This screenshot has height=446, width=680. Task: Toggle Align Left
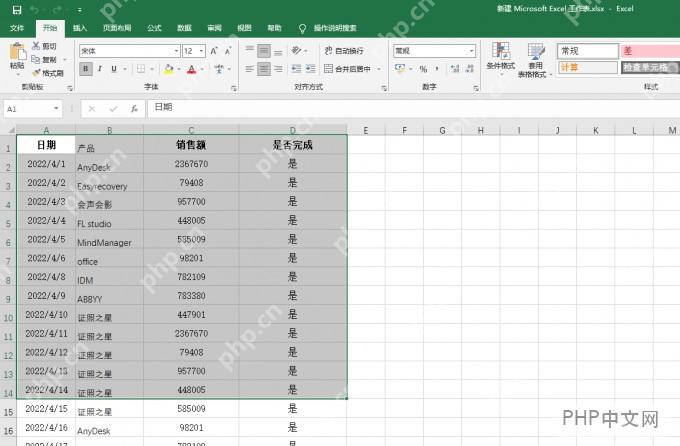(x=249, y=69)
